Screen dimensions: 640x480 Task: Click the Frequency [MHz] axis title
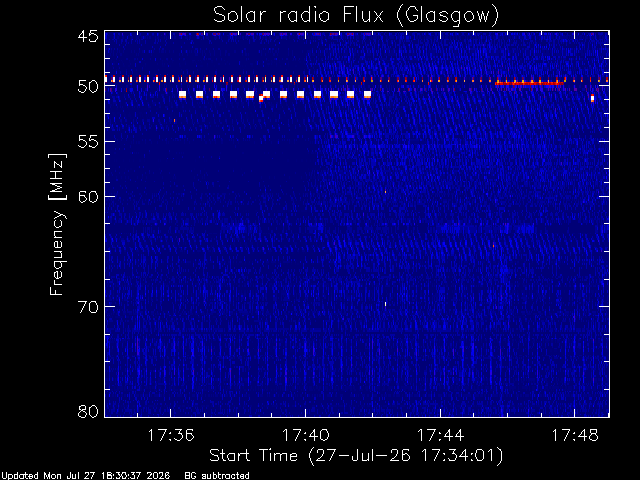pyautogui.click(x=57, y=224)
